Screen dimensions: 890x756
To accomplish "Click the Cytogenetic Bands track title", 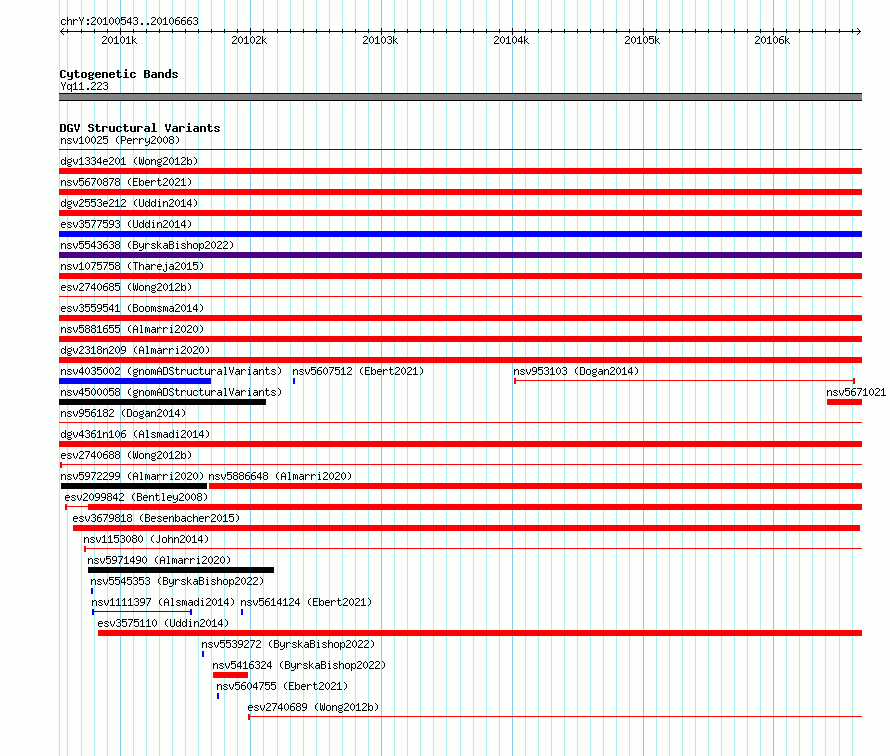I will coord(119,74).
